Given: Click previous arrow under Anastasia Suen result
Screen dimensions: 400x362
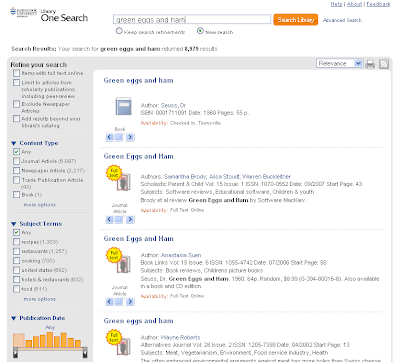Looking at the screenshot, I should point(110,302).
